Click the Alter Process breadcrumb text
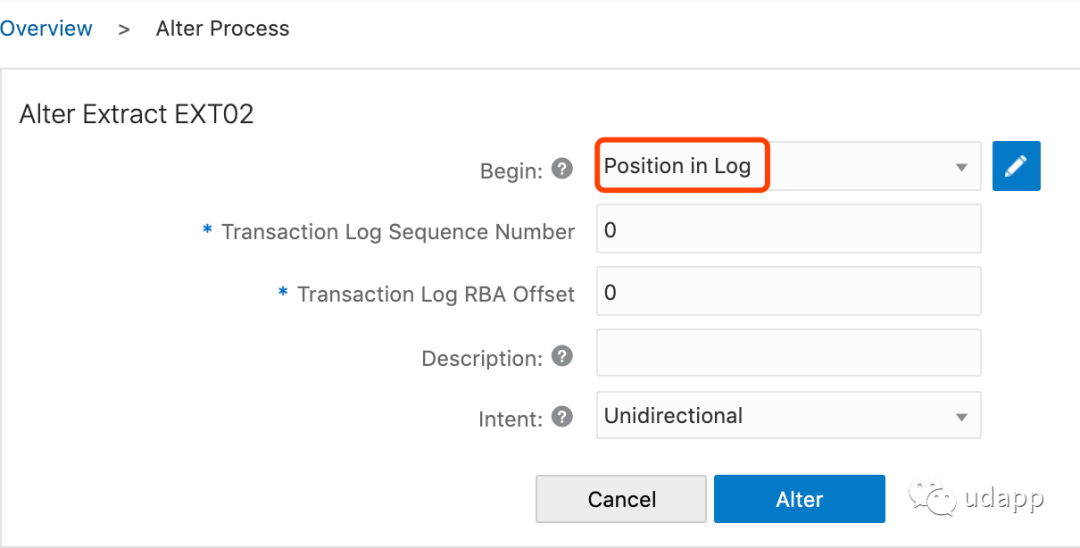1080x548 pixels. (x=222, y=29)
